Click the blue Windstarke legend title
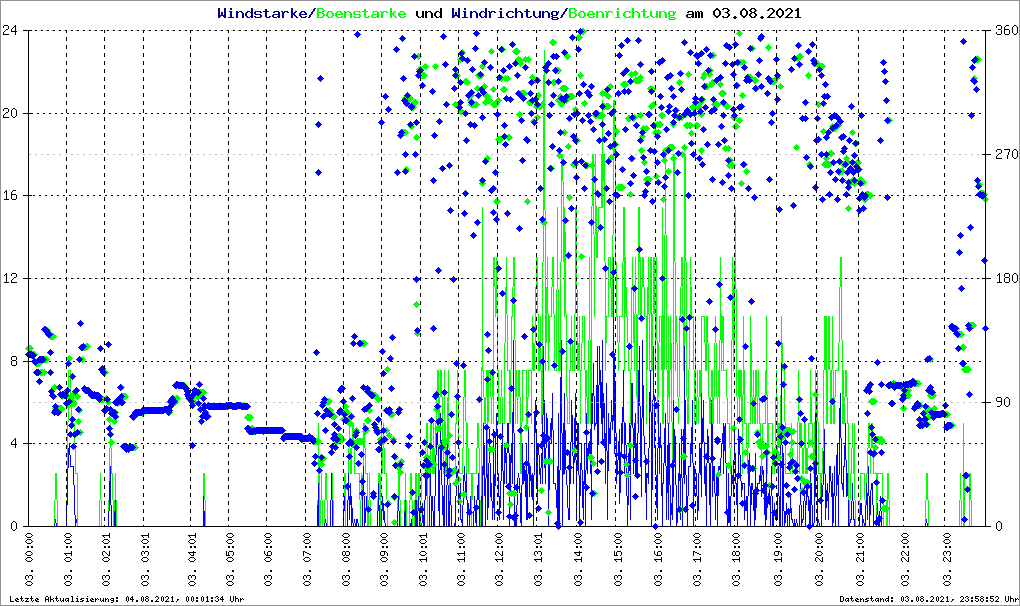This screenshot has height=606, width=1020. coord(264,14)
